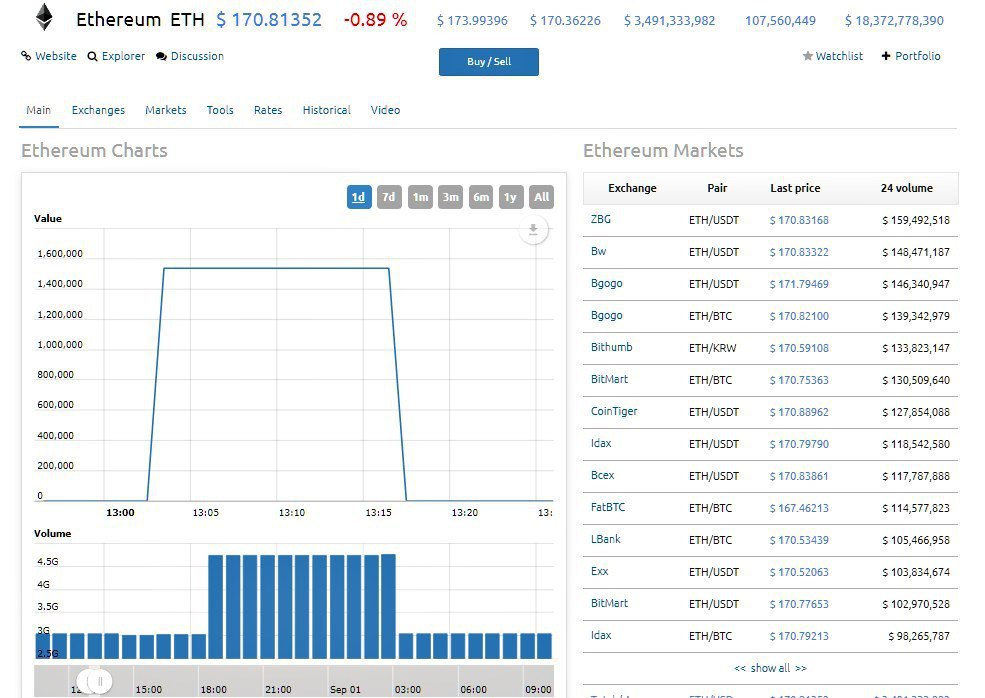Add Ethereum to Portfolio
Image resolution: width=985 pixels, height=698 pixels.
pyautogui.click(x=911, y=56)
